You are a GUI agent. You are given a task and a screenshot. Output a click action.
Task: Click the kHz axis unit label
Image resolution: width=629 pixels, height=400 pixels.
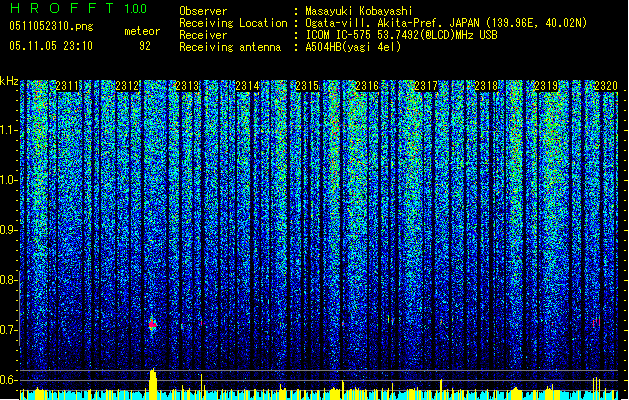[9, 81]
